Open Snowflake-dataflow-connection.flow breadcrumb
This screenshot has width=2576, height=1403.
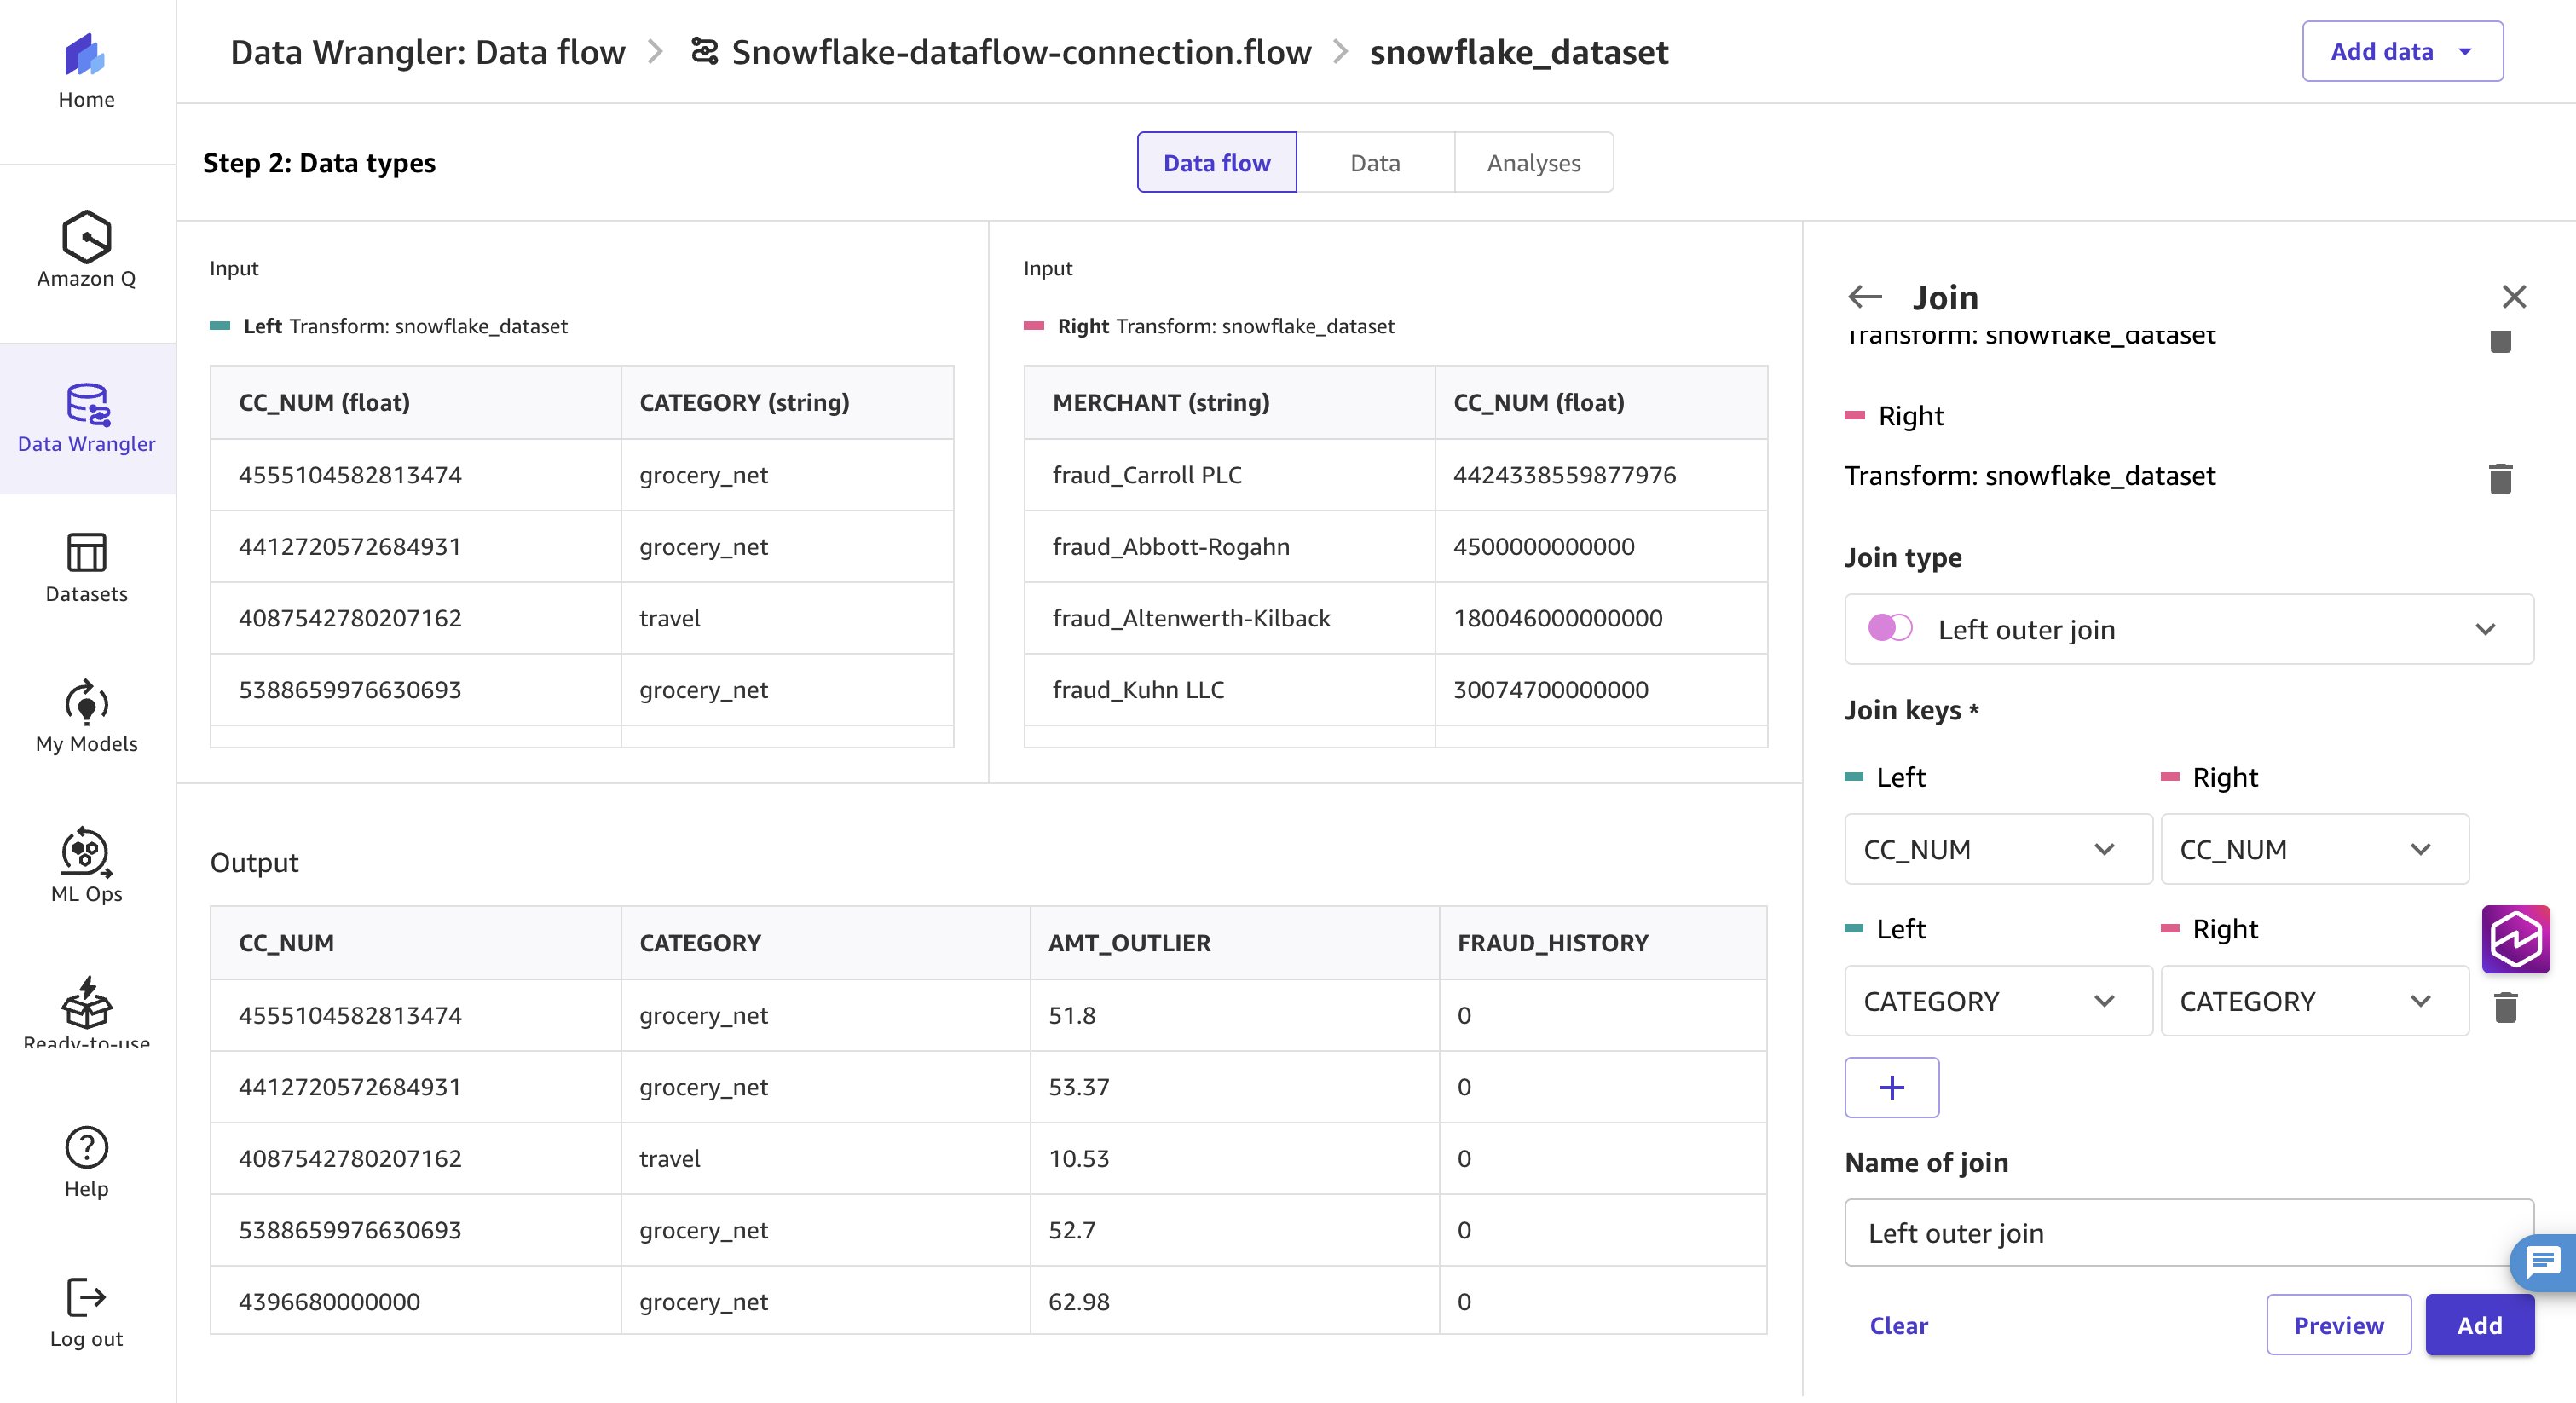click(1021, 51)
